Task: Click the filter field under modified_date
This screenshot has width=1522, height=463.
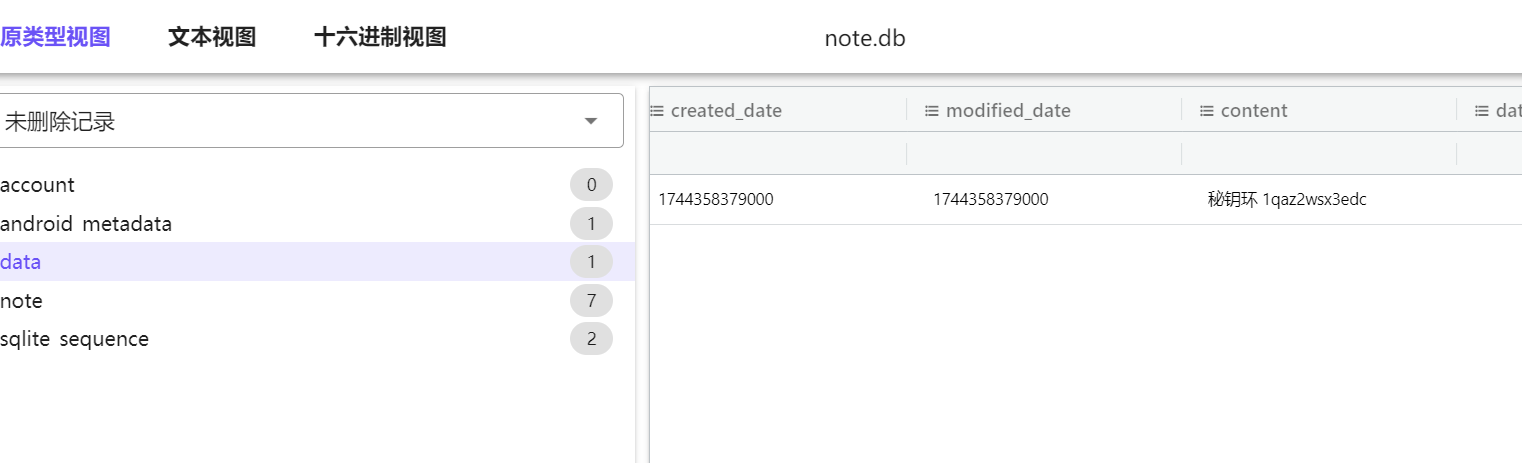Action: point(1044,154)
